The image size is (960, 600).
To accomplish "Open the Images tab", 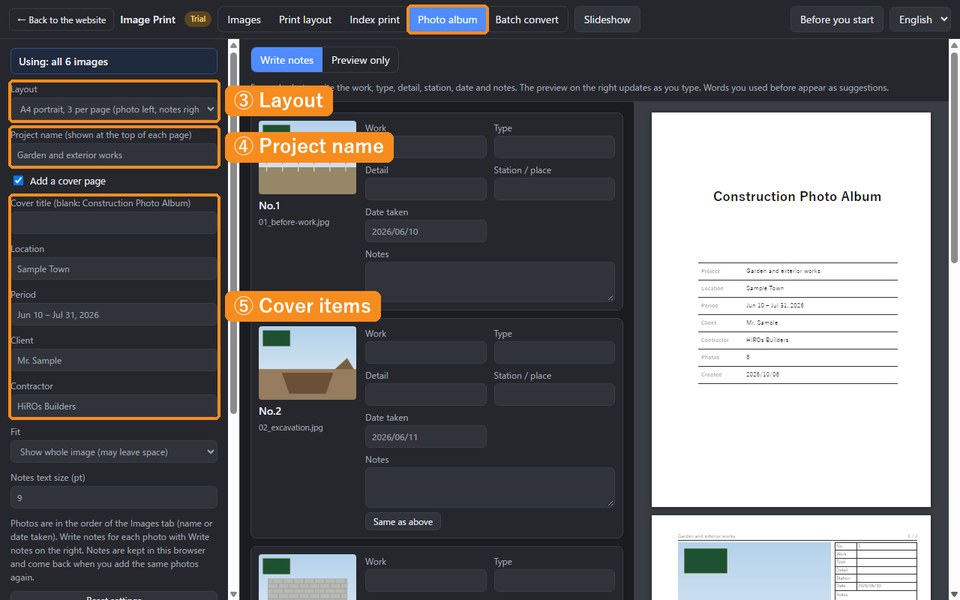I will pyautogui.click(x=244, y=20).
